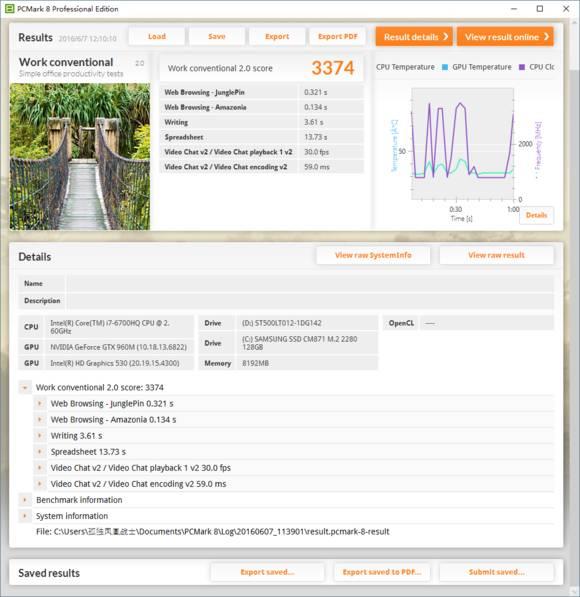Screen dimensions: 580x597
Task: Expand the Web Browsing - JunglePin row
Action: point(40,404)
